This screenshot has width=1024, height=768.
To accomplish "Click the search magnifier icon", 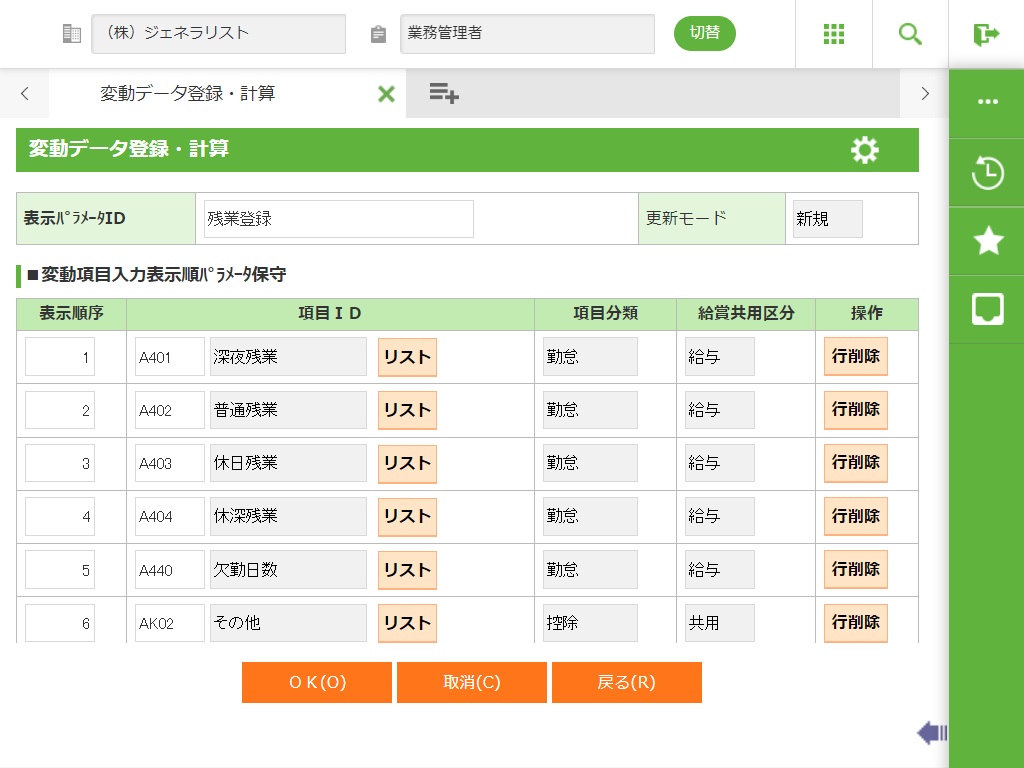I will pyautogui.click(x=910, y=34).
